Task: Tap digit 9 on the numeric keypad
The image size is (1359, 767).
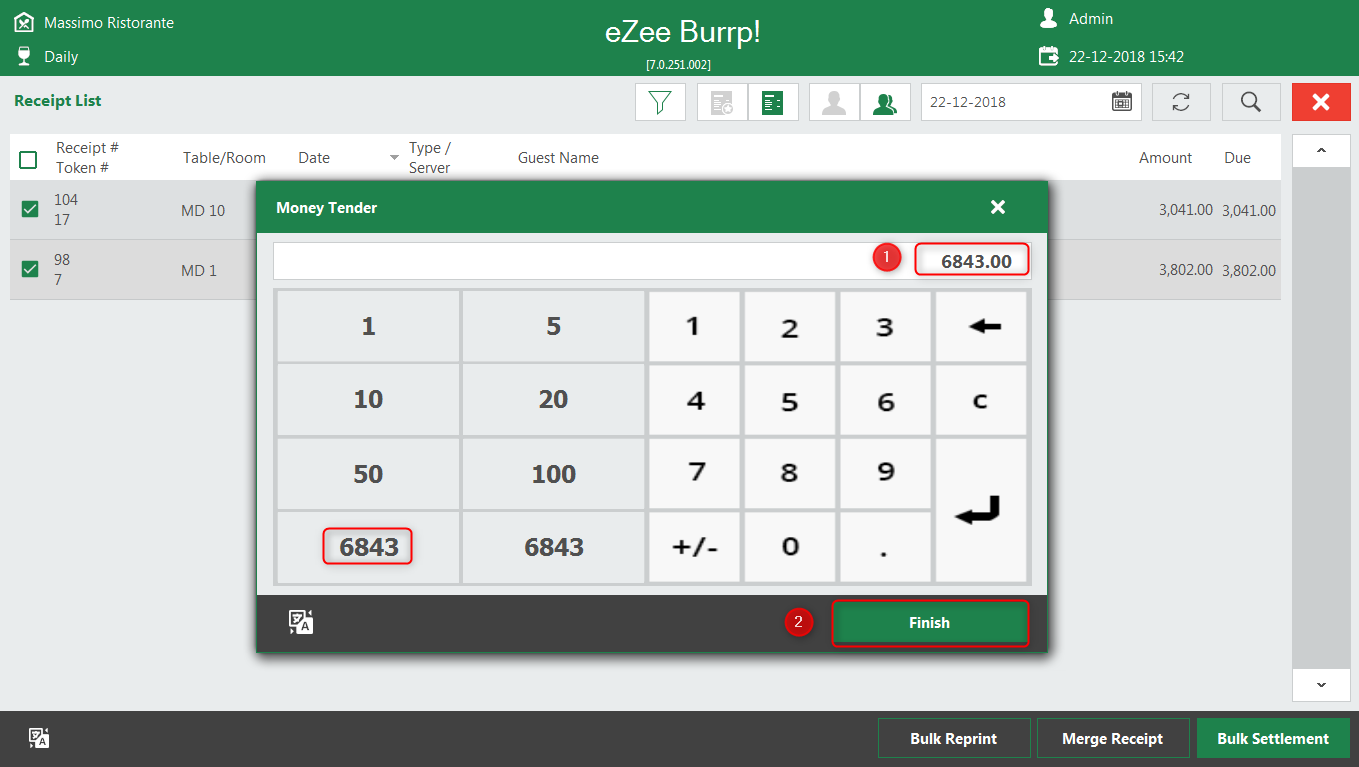Action: pyautogui.click(x=885, y=473)
